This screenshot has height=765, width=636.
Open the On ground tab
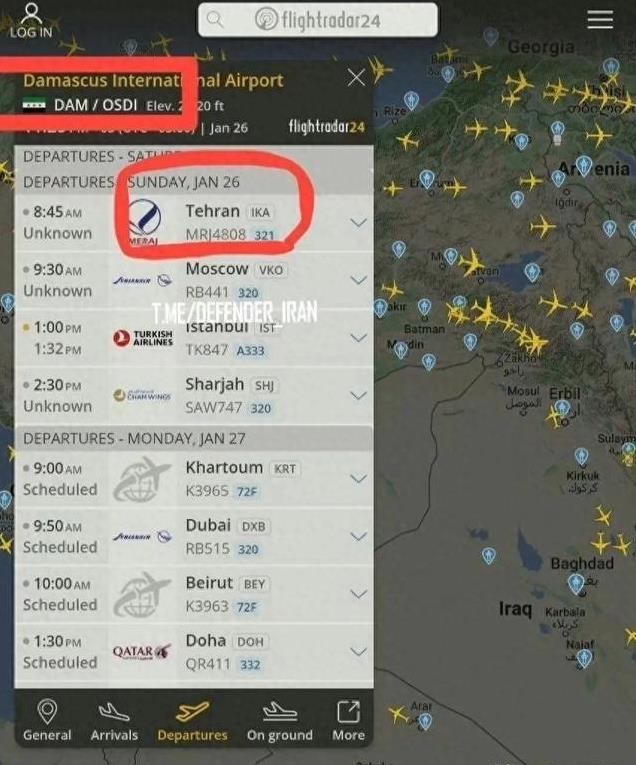[279, 721]
